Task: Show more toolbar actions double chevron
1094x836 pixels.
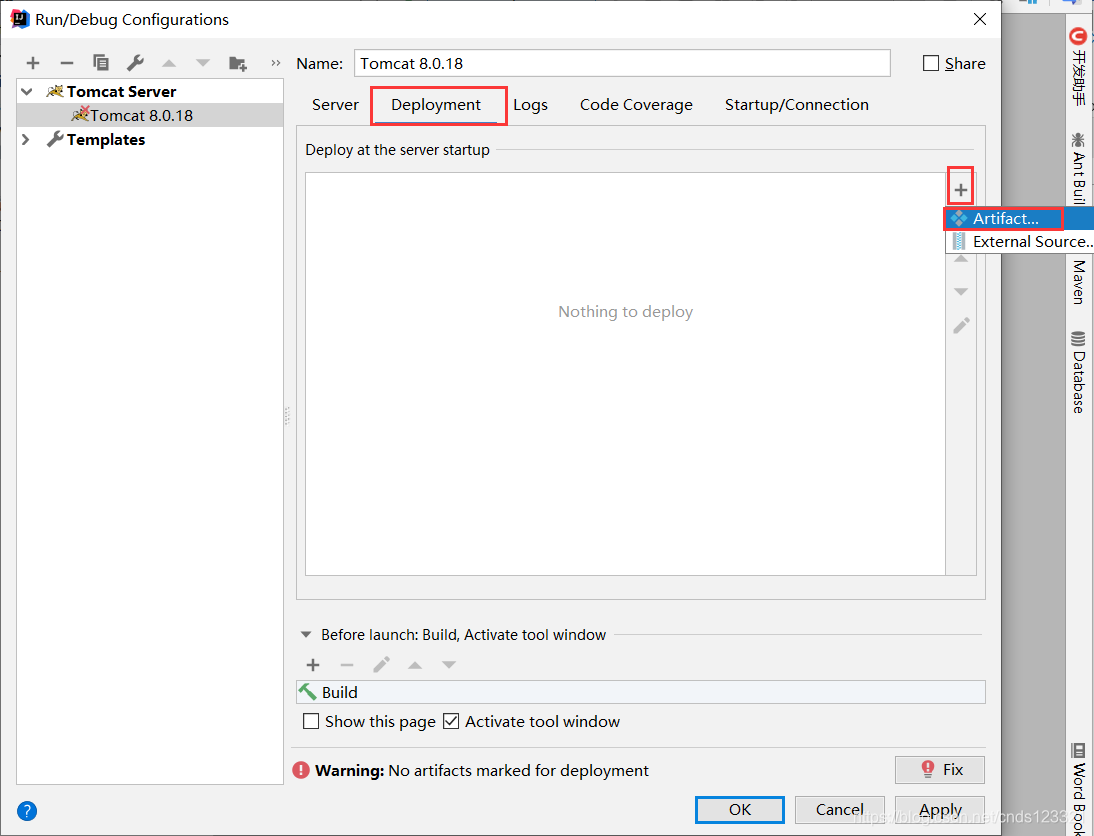Action: tap(276, 64)
